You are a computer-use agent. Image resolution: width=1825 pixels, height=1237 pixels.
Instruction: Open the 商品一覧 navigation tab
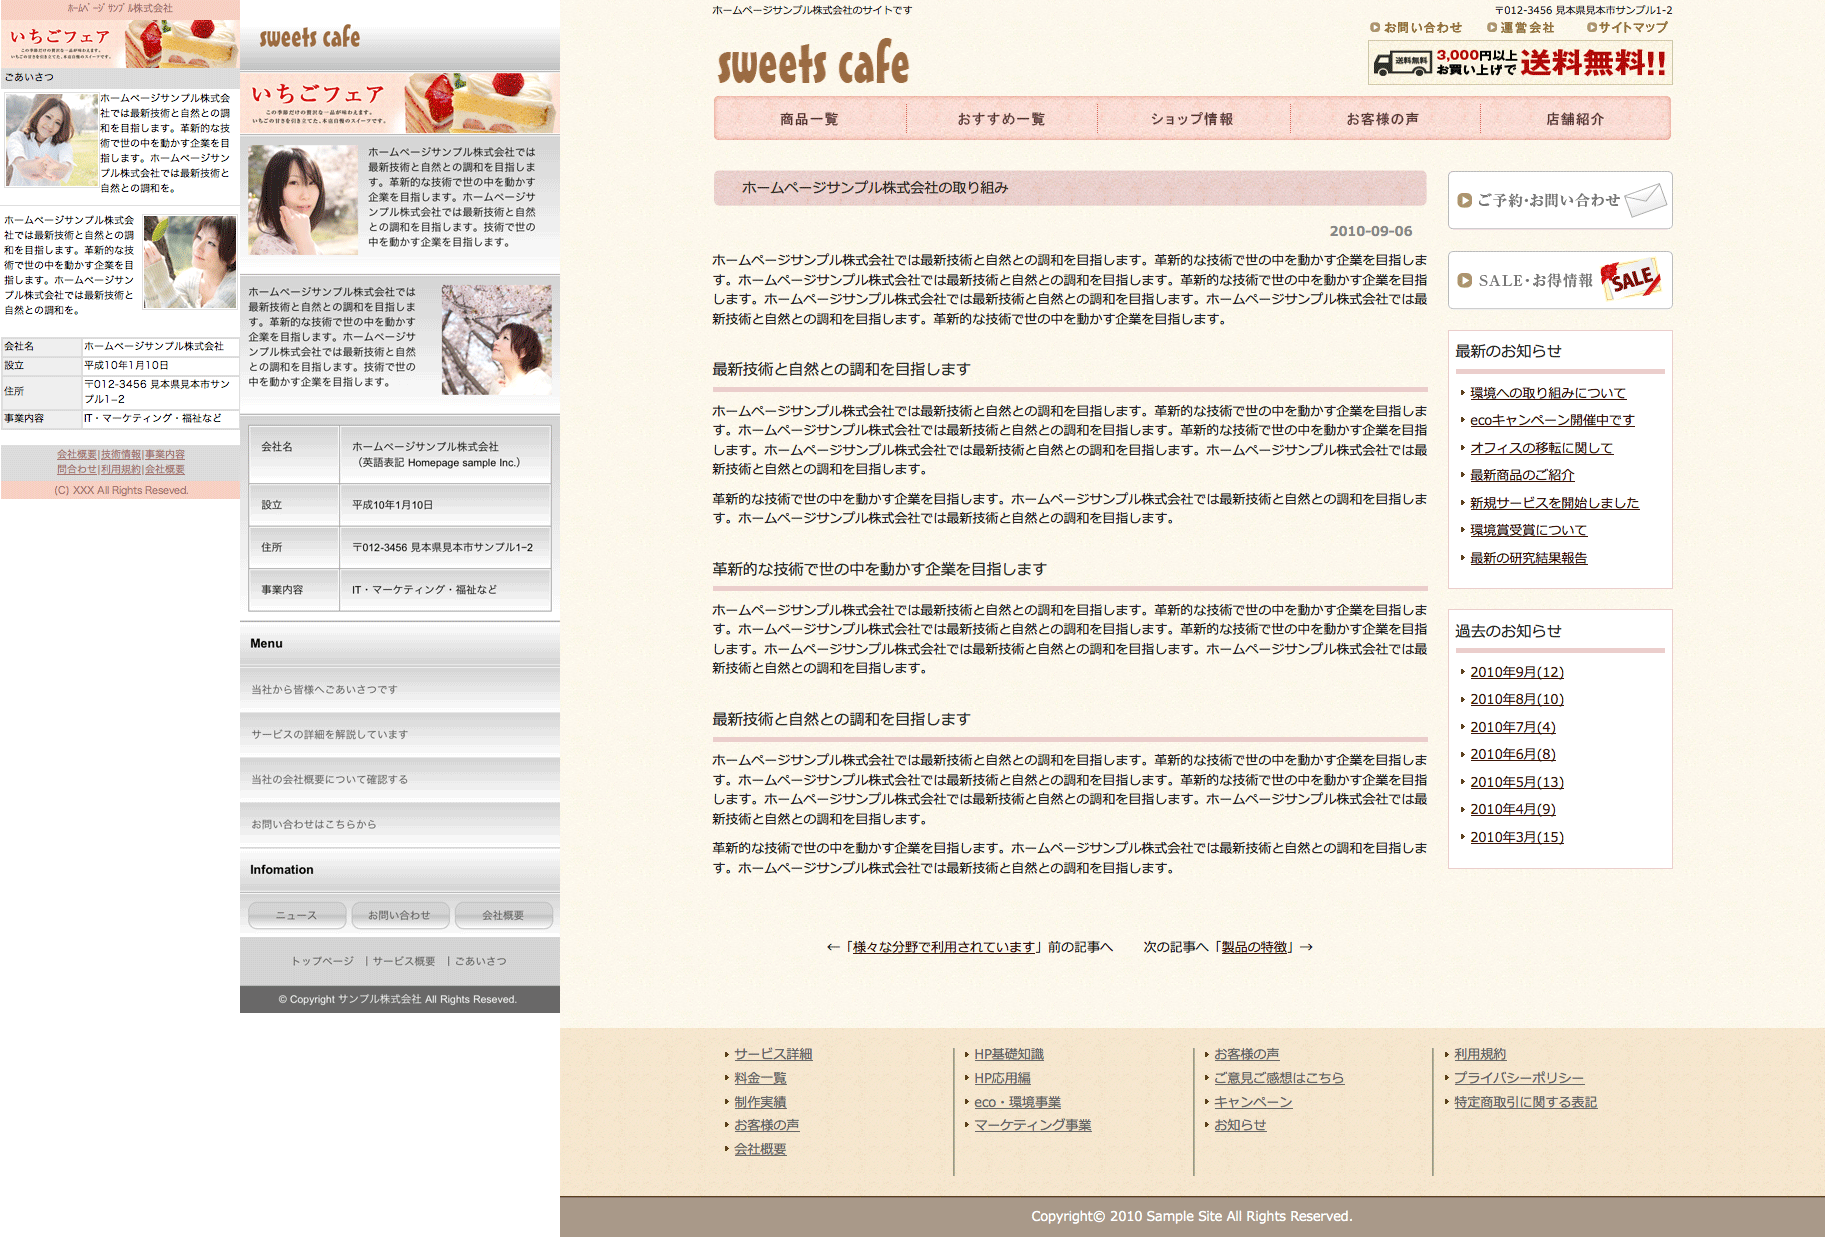click(809, 119)
